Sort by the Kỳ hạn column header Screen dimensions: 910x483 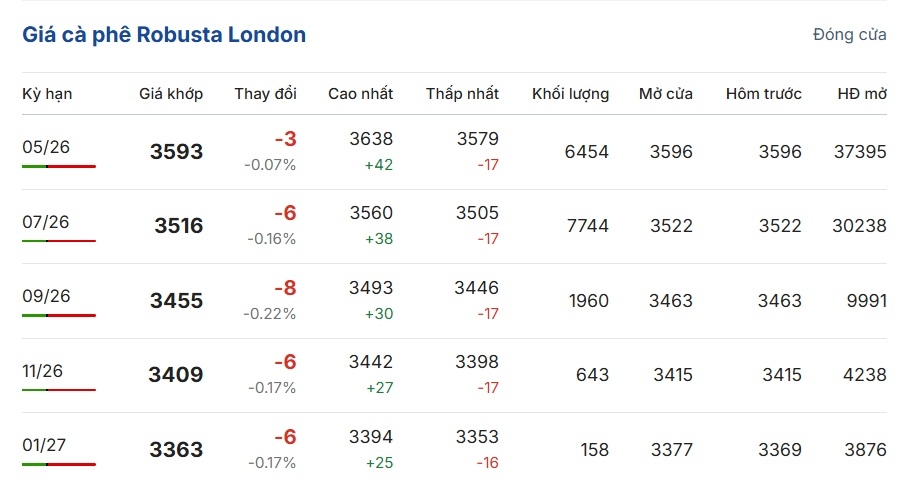47,94
